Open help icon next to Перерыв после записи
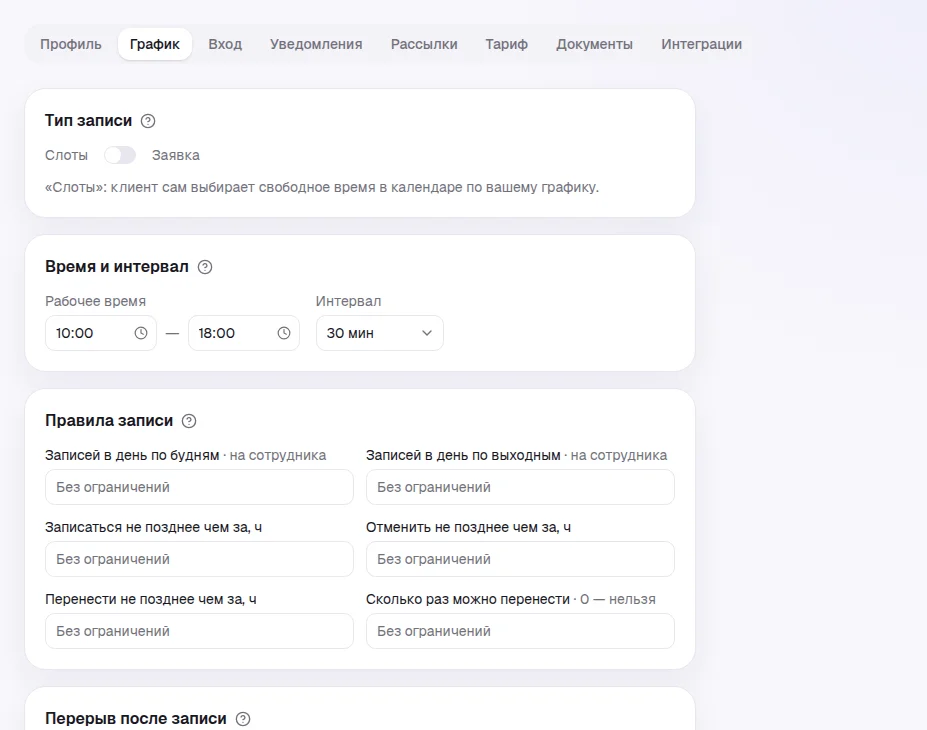 tap(243, 719)
